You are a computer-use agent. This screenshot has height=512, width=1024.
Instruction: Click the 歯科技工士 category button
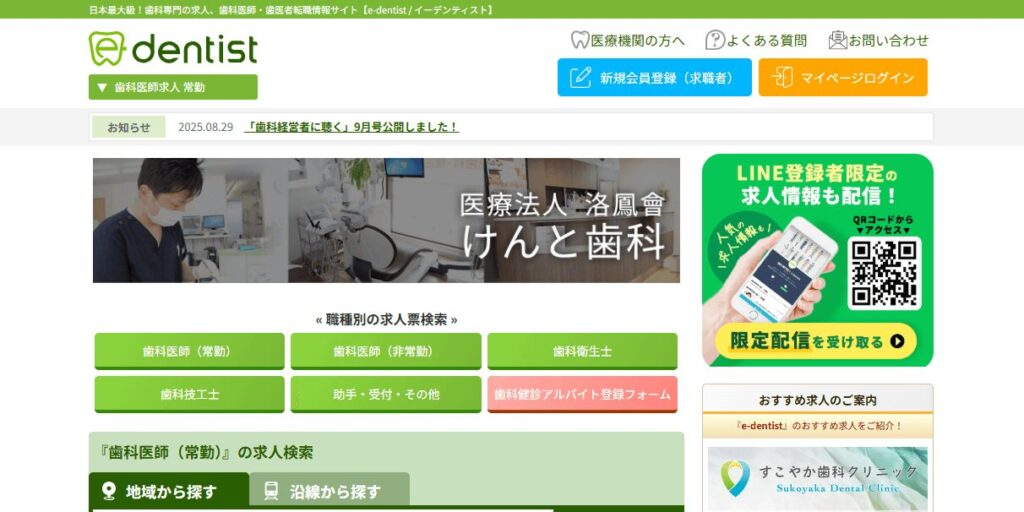coord(189,394)
